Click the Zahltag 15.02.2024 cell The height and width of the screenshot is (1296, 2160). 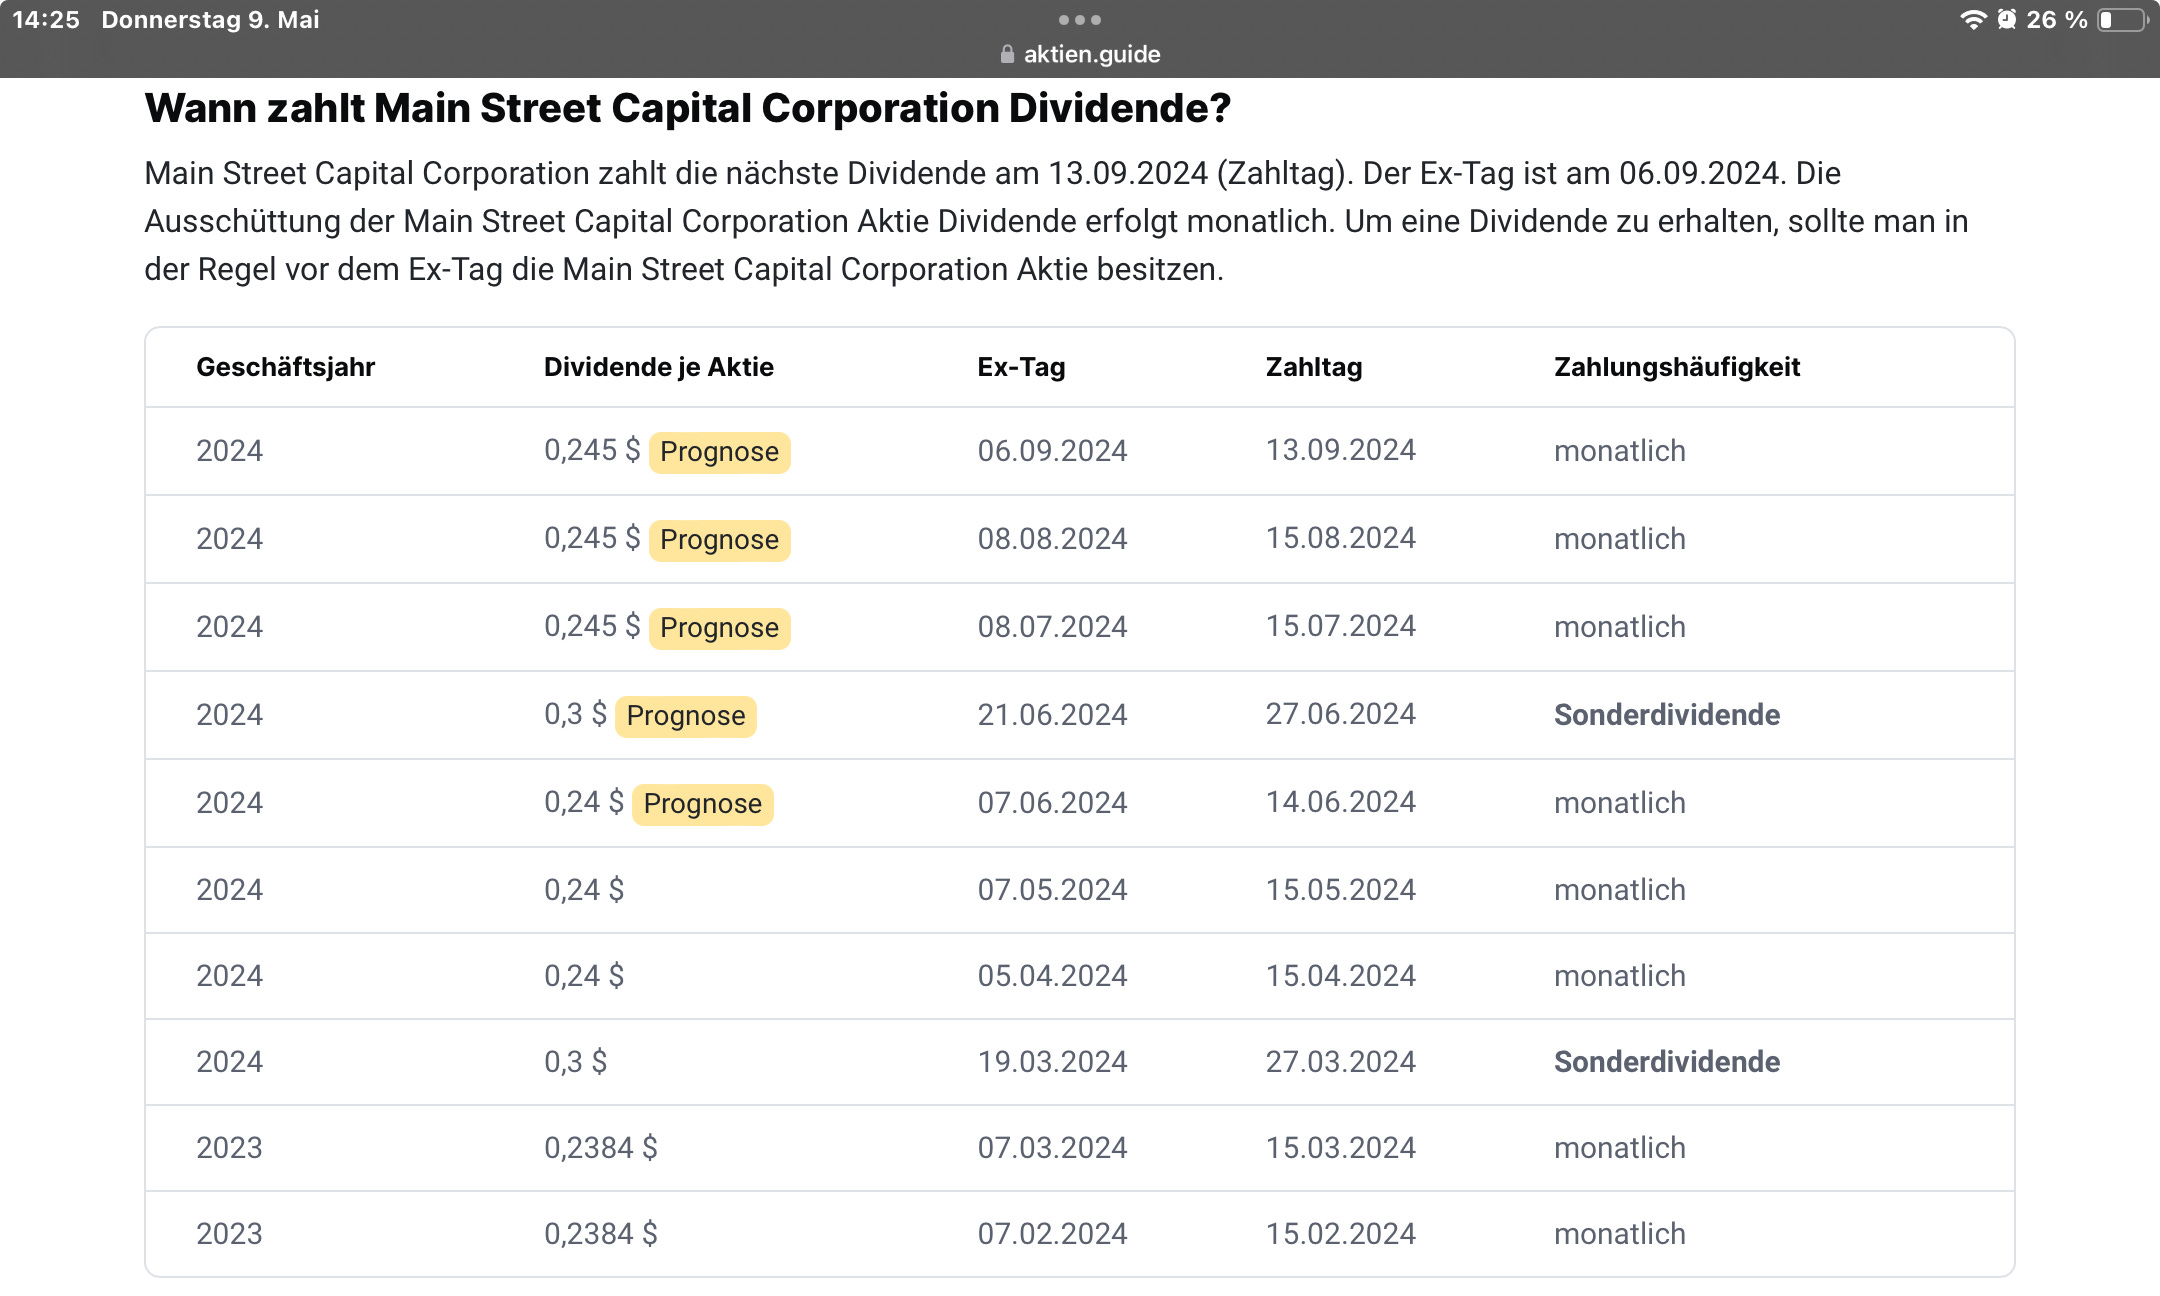tap(1341, 1234)
